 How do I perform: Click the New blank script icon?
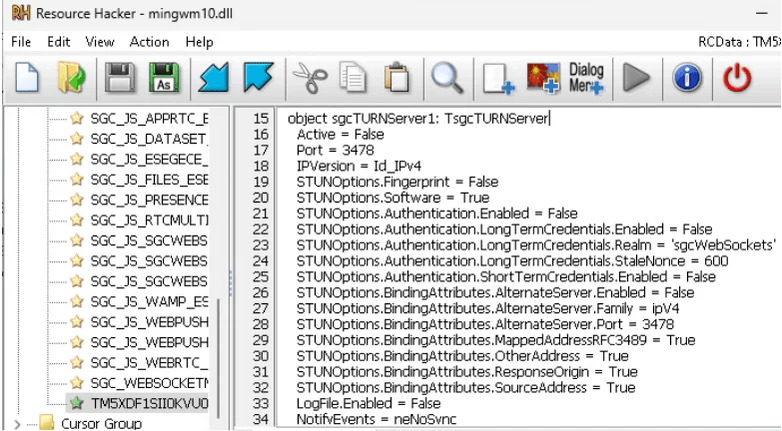[x=26, y=78]
